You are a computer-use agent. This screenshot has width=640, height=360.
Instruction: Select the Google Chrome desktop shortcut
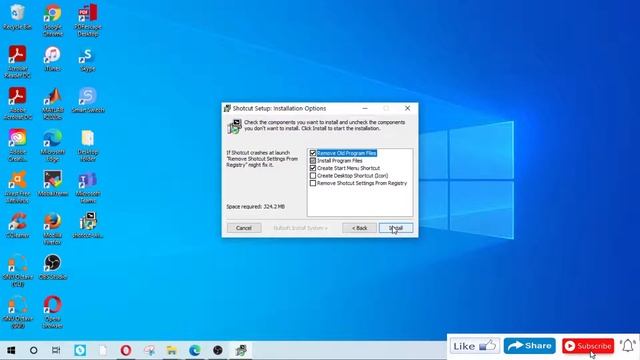53,20
